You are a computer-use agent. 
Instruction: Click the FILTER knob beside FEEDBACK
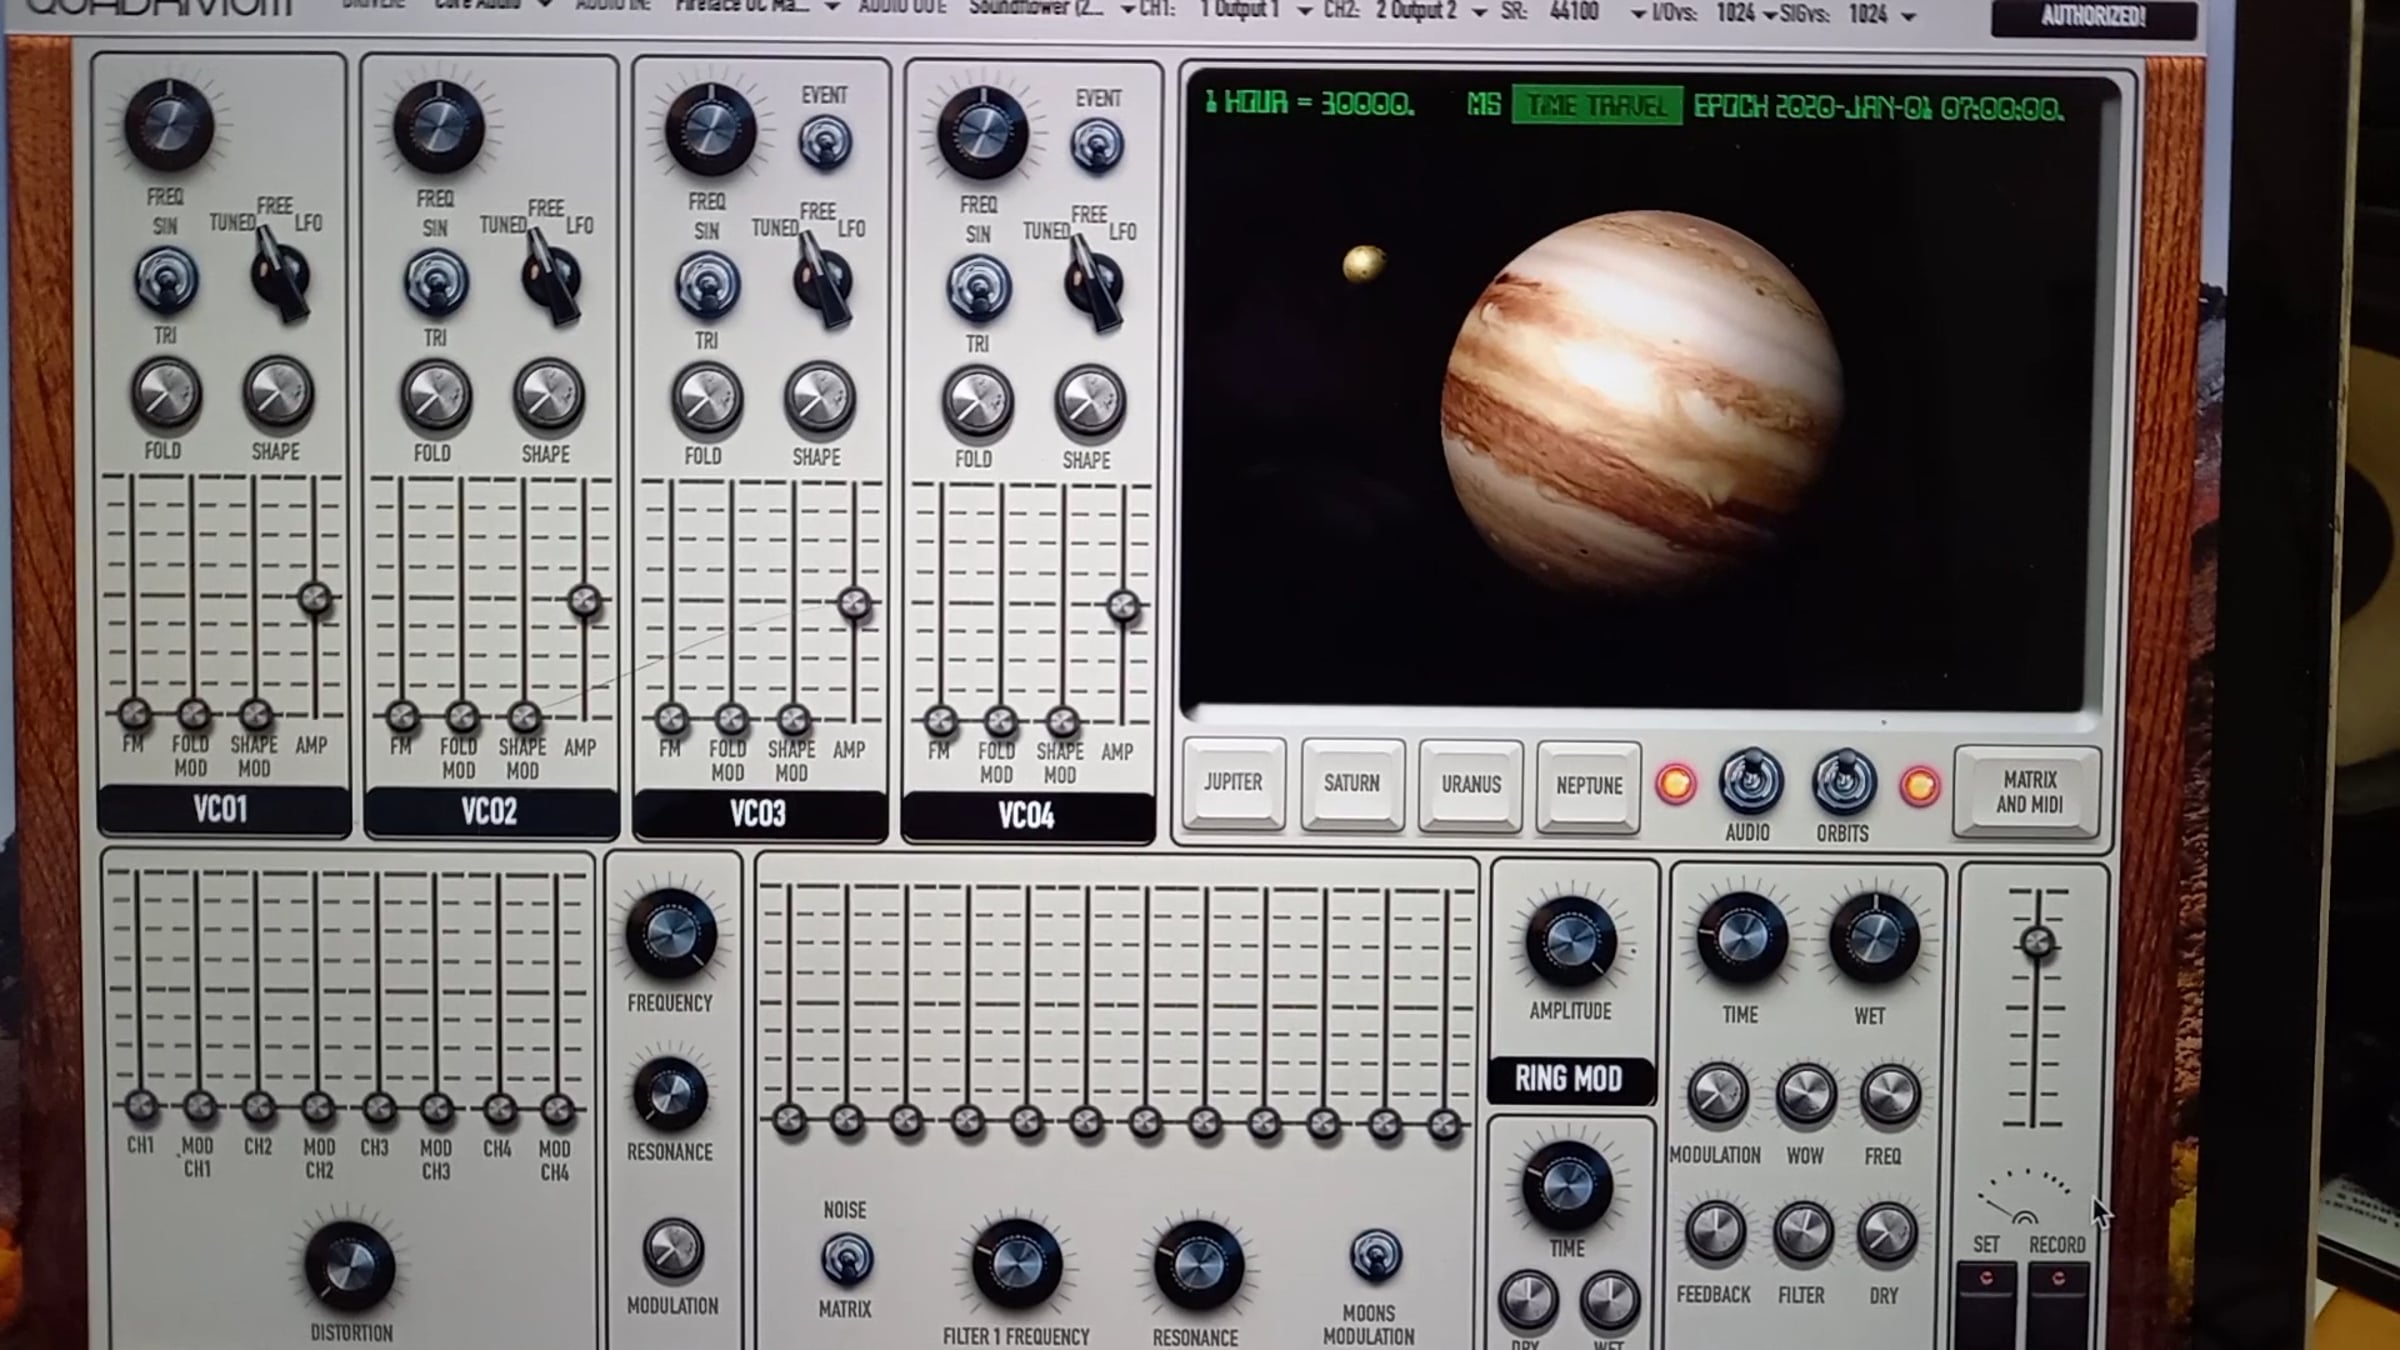pos(1803,1233)
